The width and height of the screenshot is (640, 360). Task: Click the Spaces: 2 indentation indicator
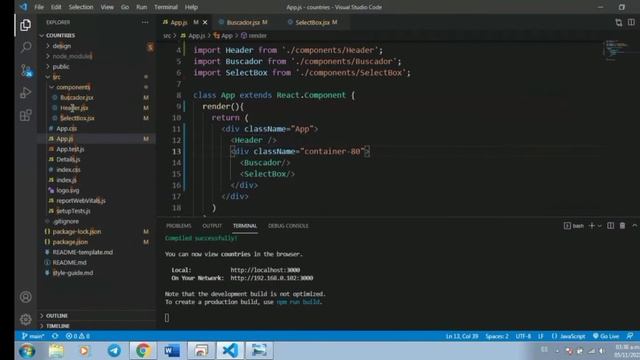pyautogui.click(x=497, y=336)
